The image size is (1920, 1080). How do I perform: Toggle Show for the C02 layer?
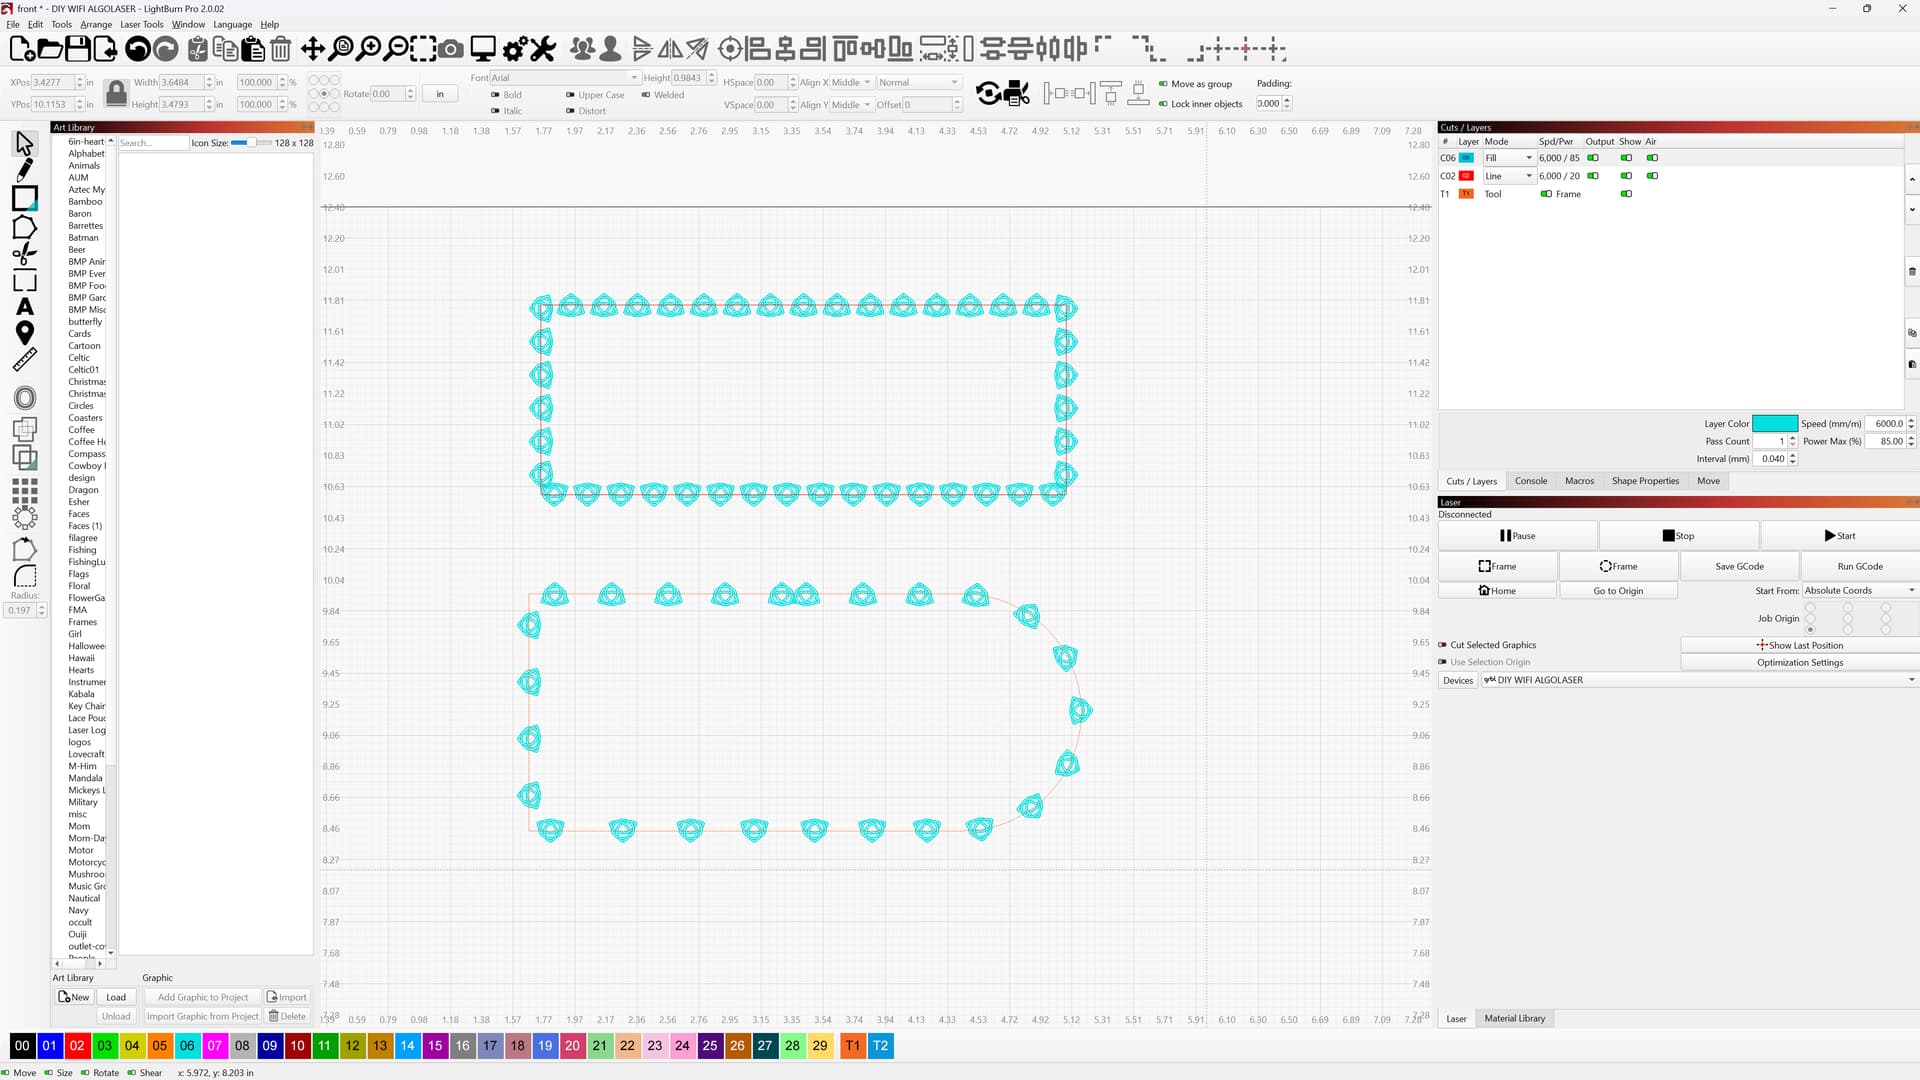[x=1626, y=176]
